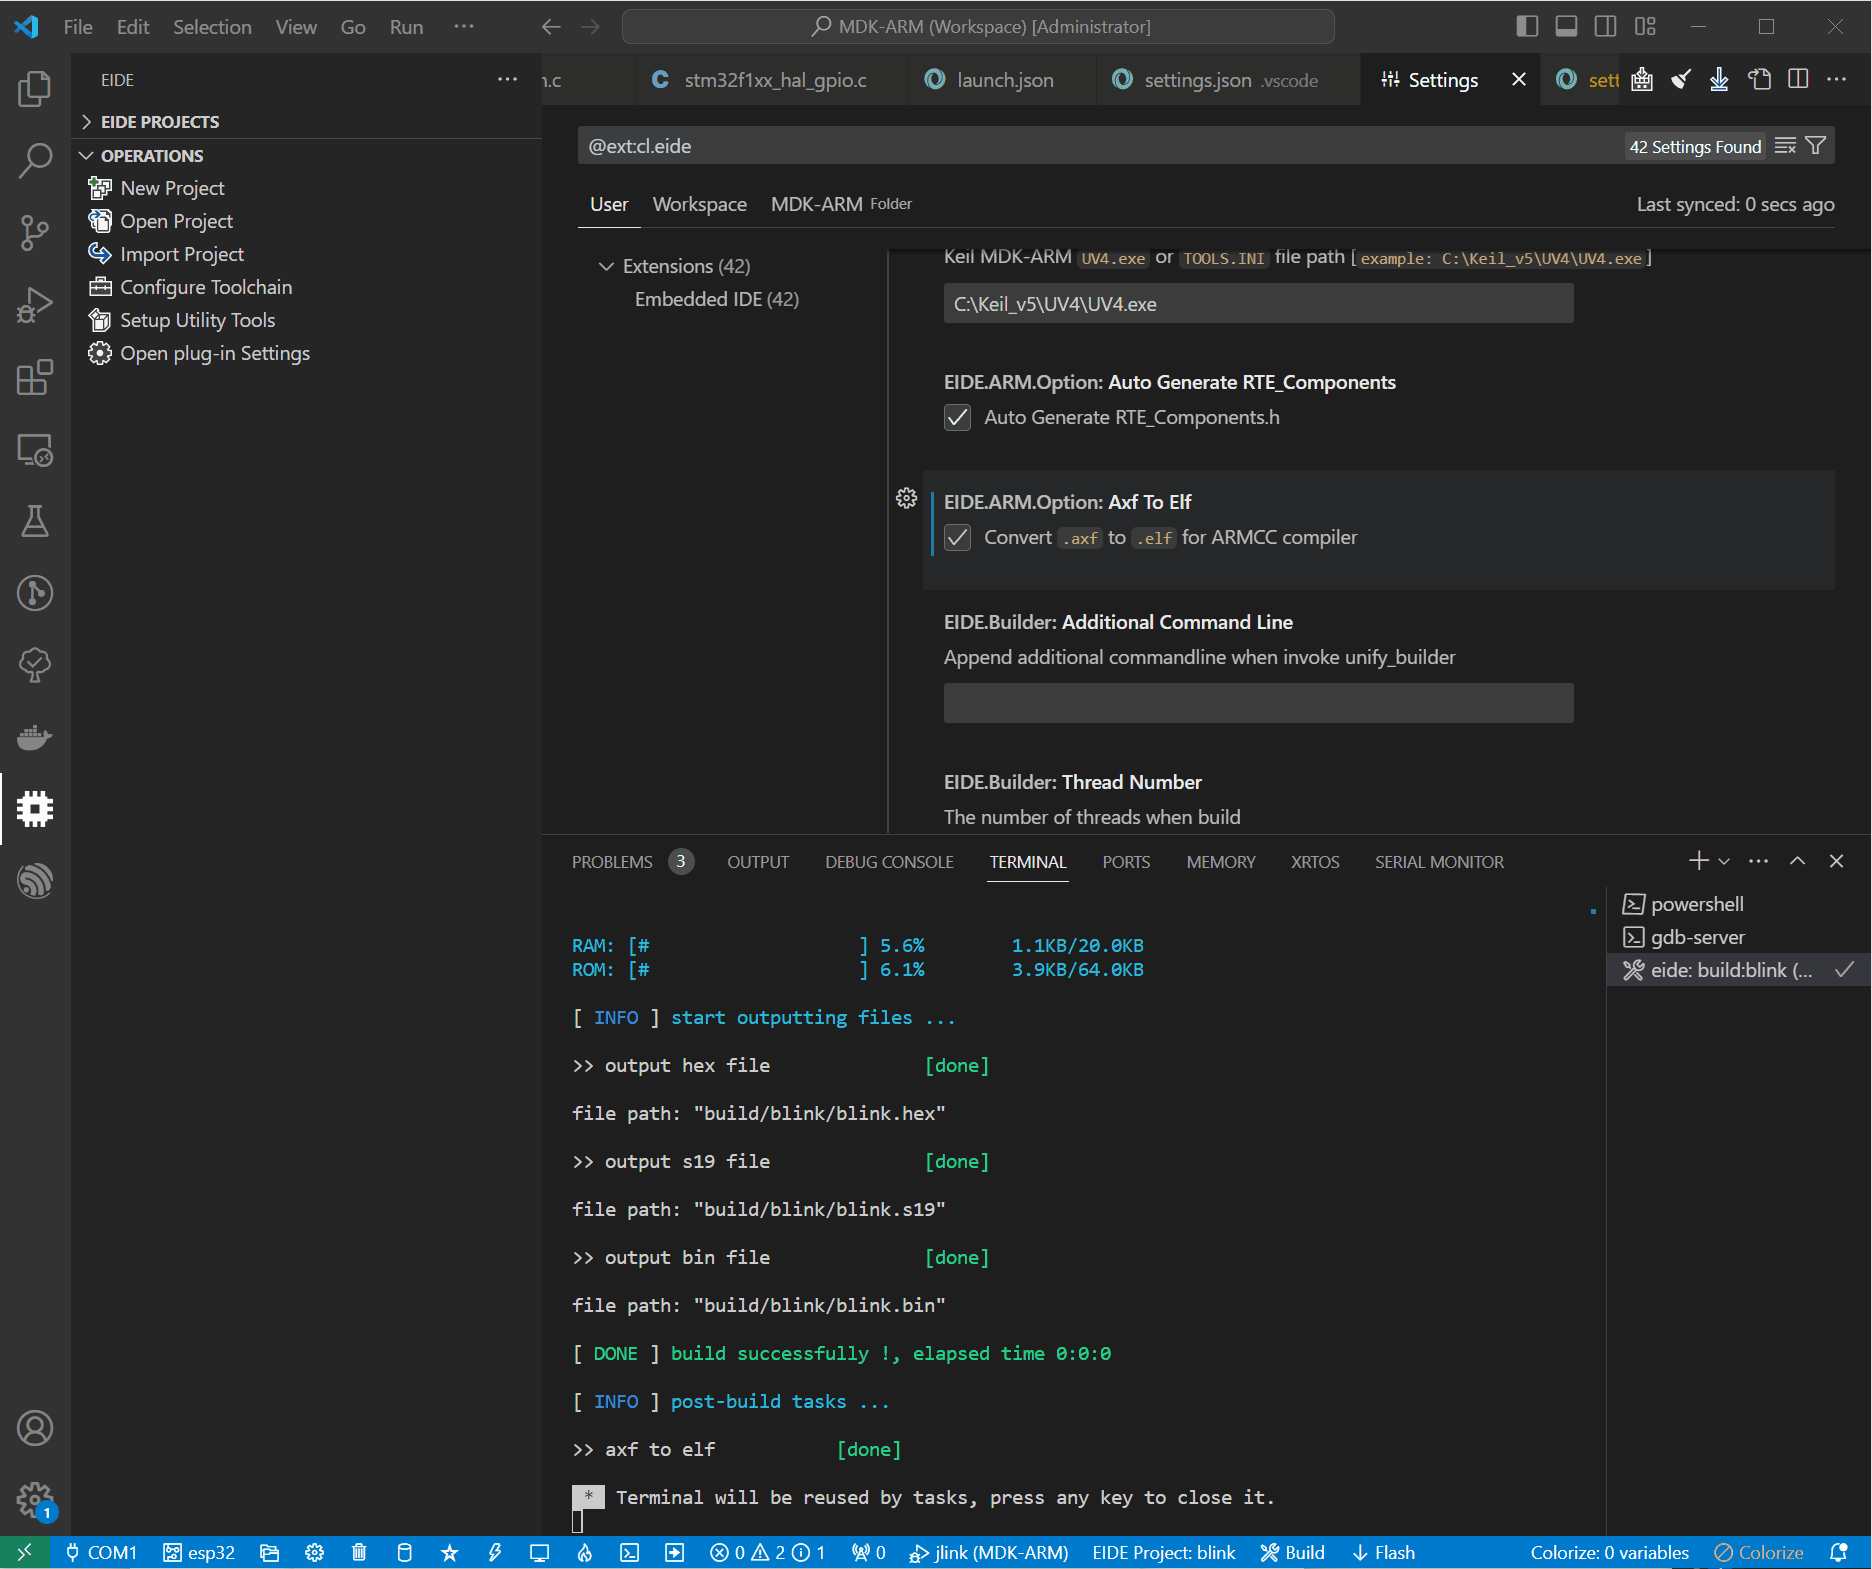Open the Docker view in activity bar
This screenshot has width=1872, height=1569.
coord(35,737)
